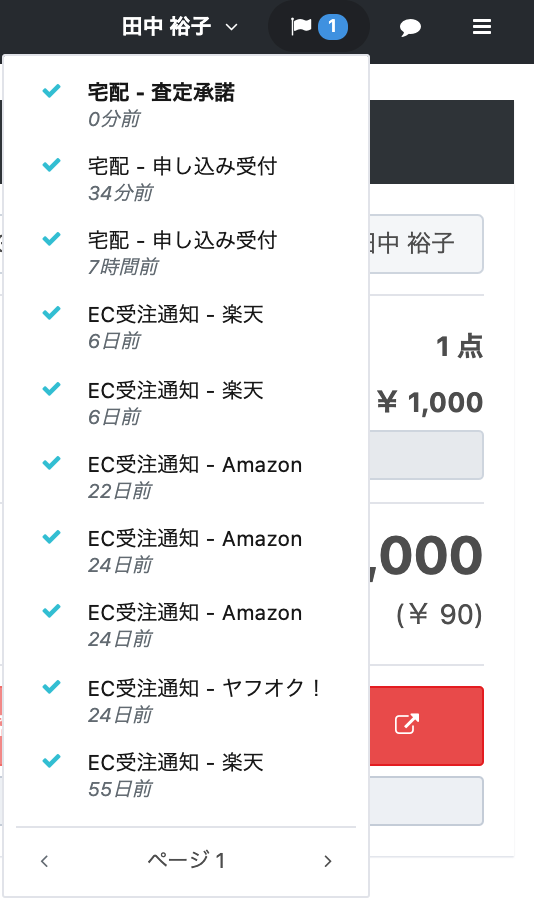Open EC受注通知 - ヤフオク！ notification
This screenshot has width=534, height=912.
pyautogui.click(x=186, y=701)
